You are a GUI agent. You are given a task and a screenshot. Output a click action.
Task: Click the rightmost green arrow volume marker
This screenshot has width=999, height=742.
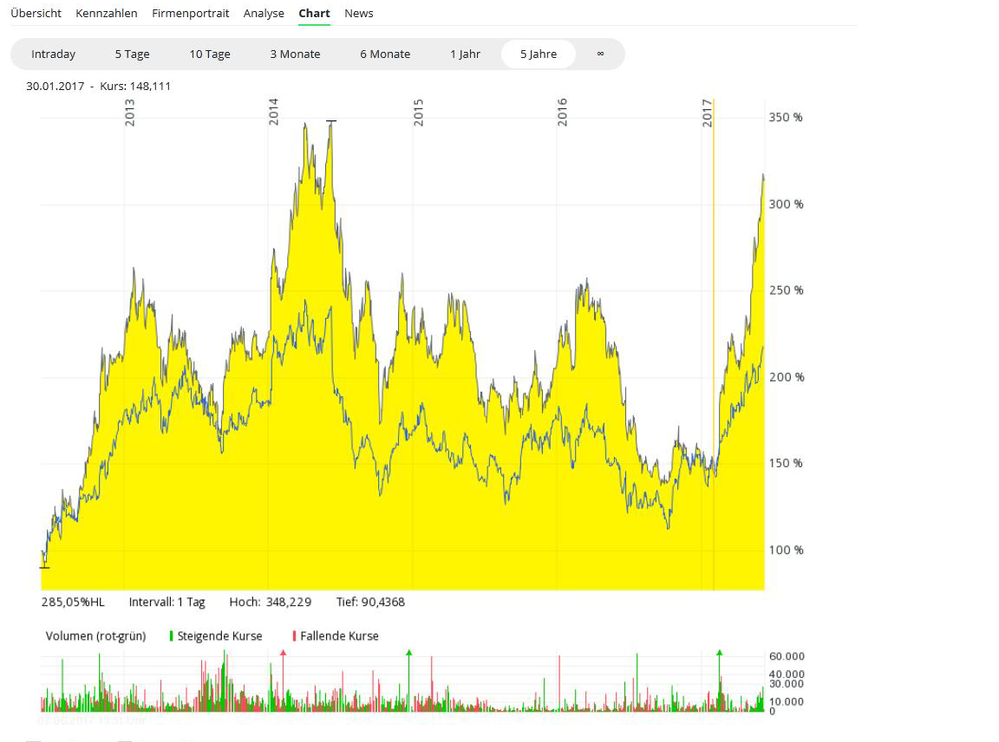click(x=719, y=653)
